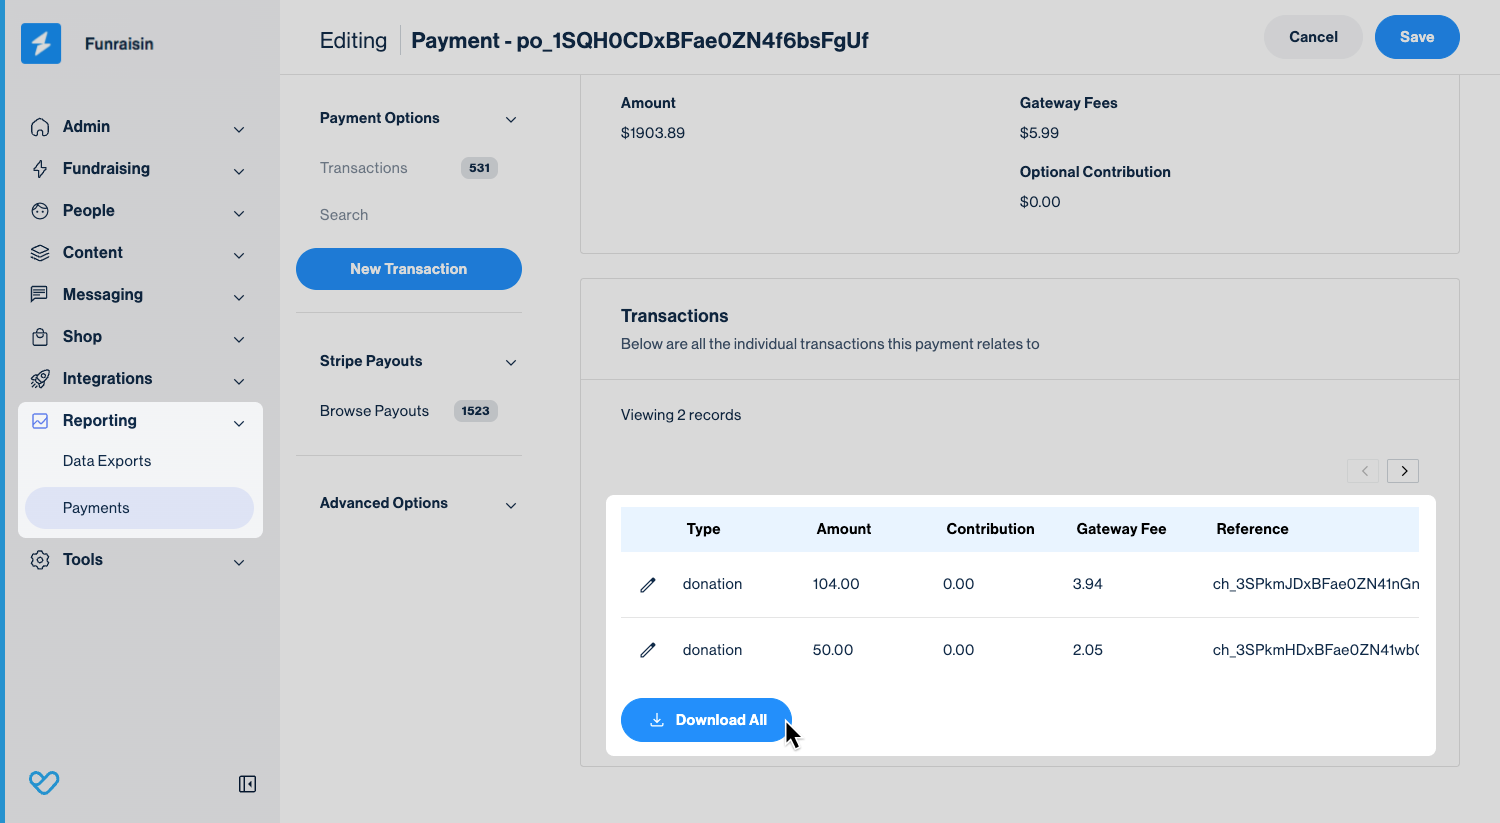Save the payment changes
The image size is (1500, 823).
pos(1416,37)
